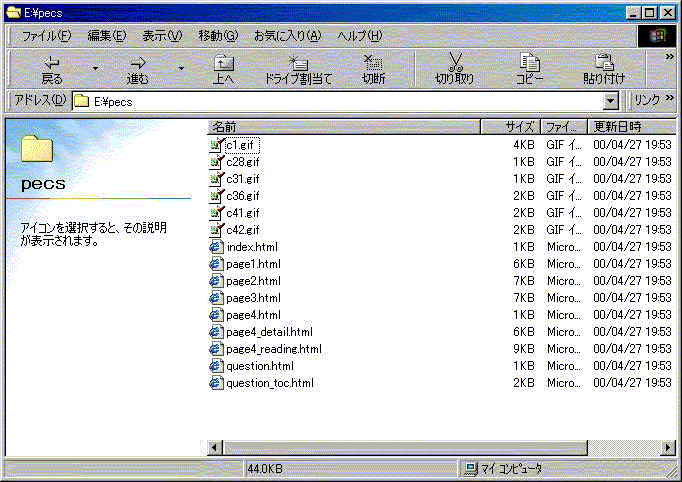Click the file name index.html

(x=252, y=247)
